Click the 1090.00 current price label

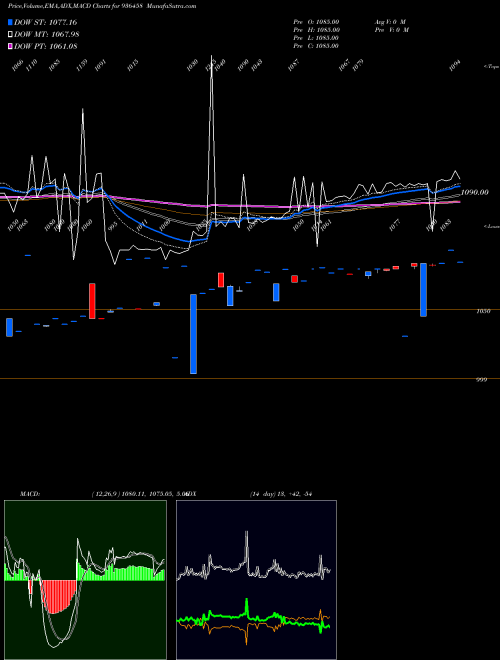click(475, 192)
